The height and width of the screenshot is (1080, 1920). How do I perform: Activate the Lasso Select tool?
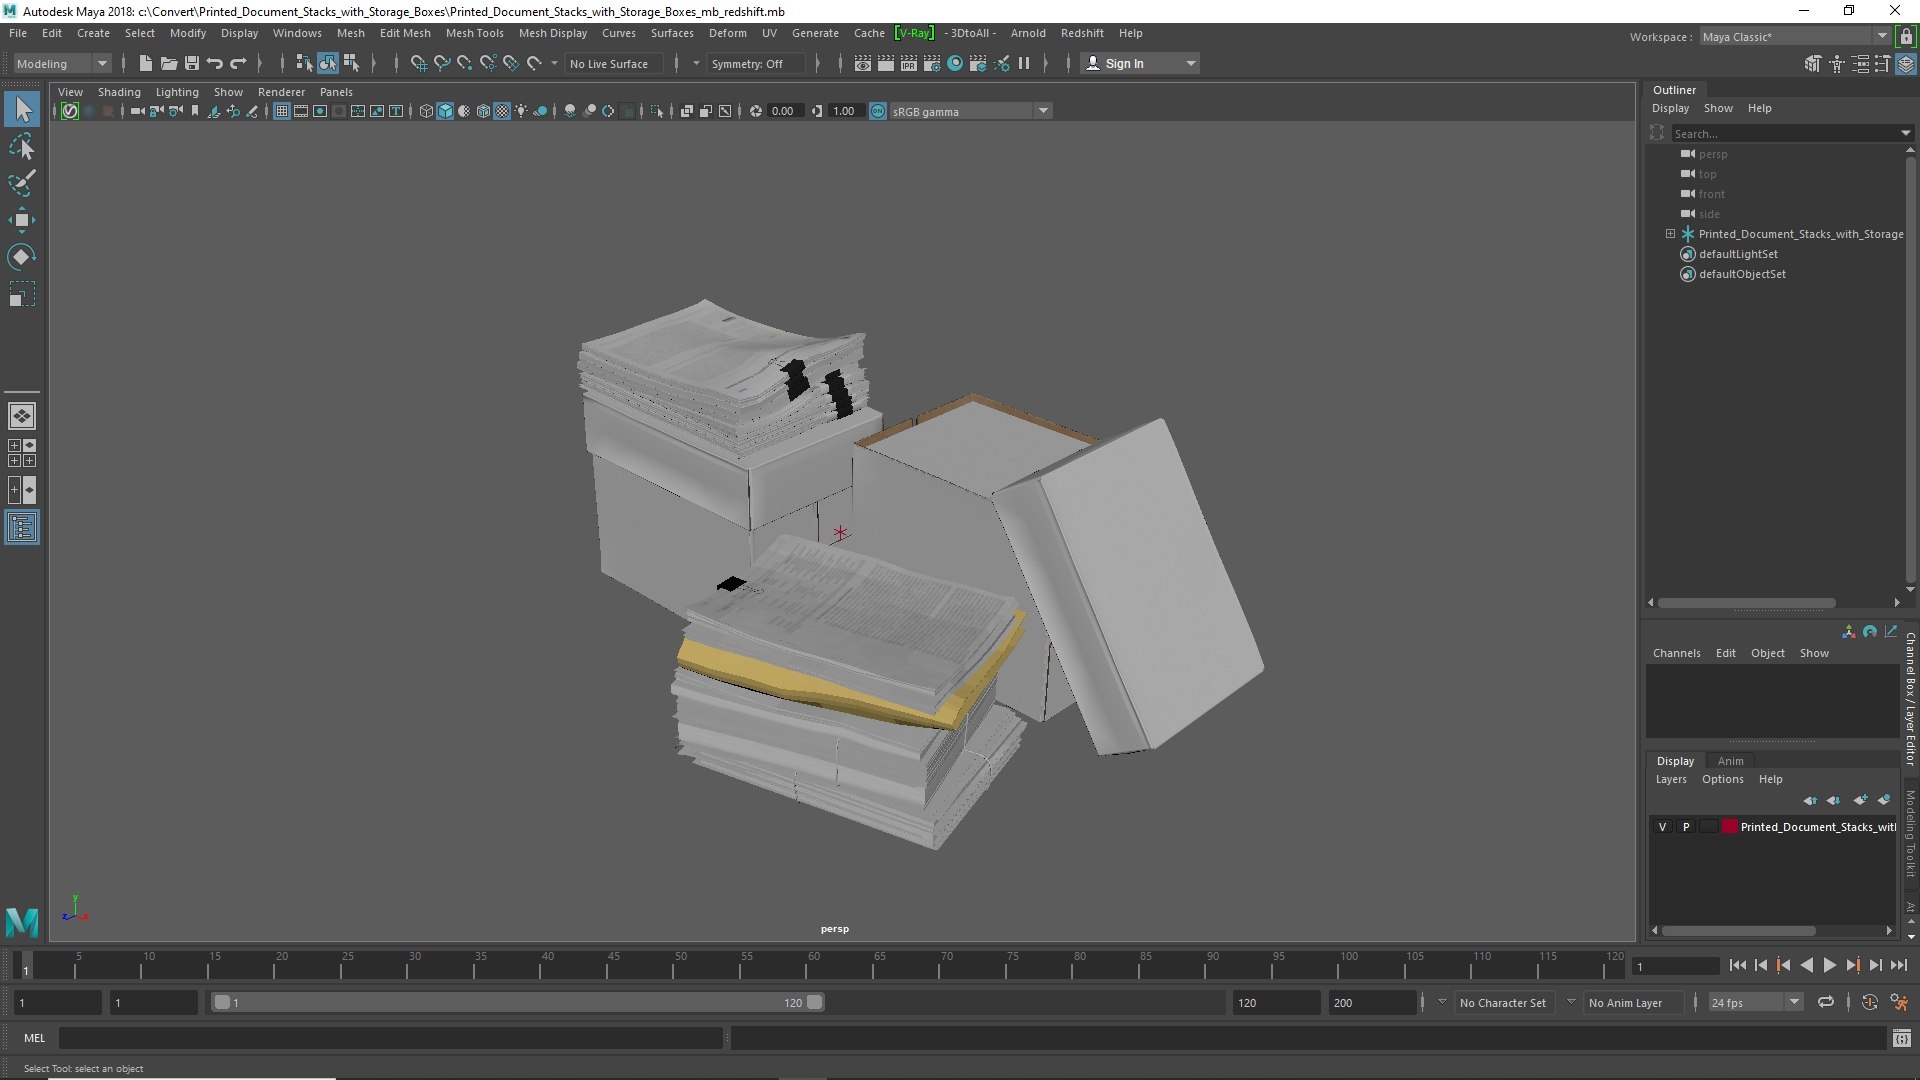click(x=22, y=146)
